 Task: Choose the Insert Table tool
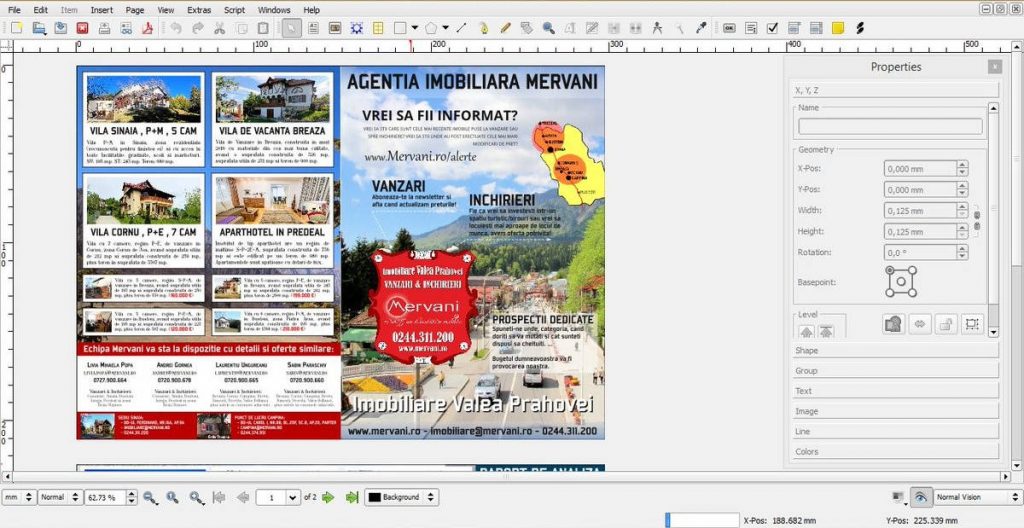[x=379, y=28]
